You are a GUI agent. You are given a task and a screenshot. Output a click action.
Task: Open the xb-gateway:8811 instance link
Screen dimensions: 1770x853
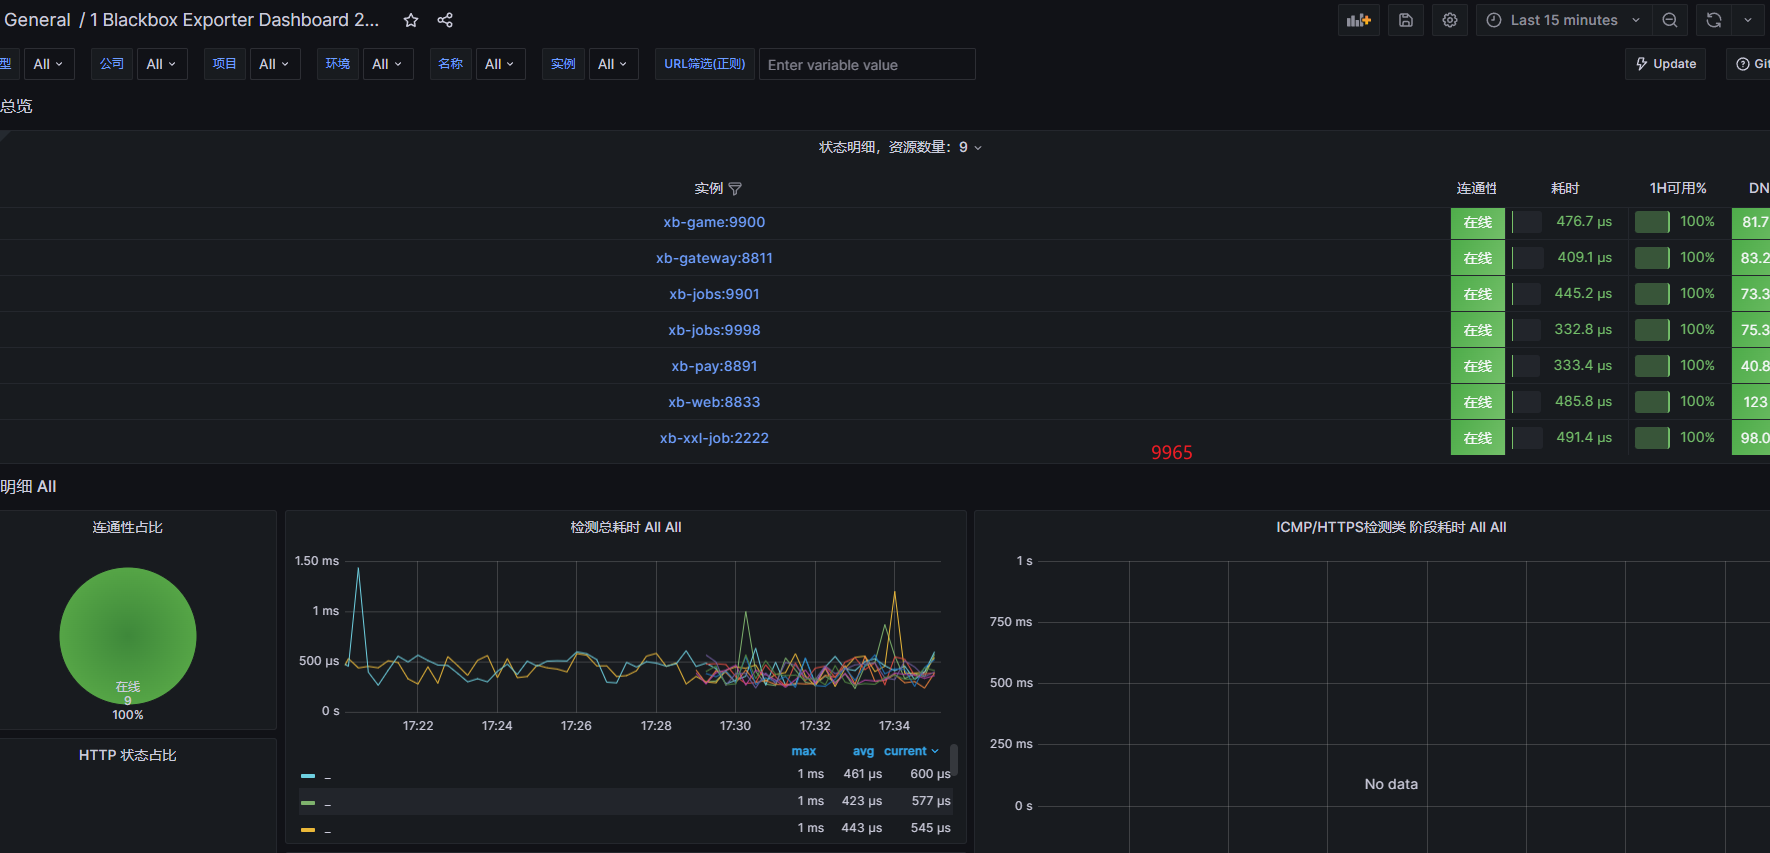click(714, 258)
